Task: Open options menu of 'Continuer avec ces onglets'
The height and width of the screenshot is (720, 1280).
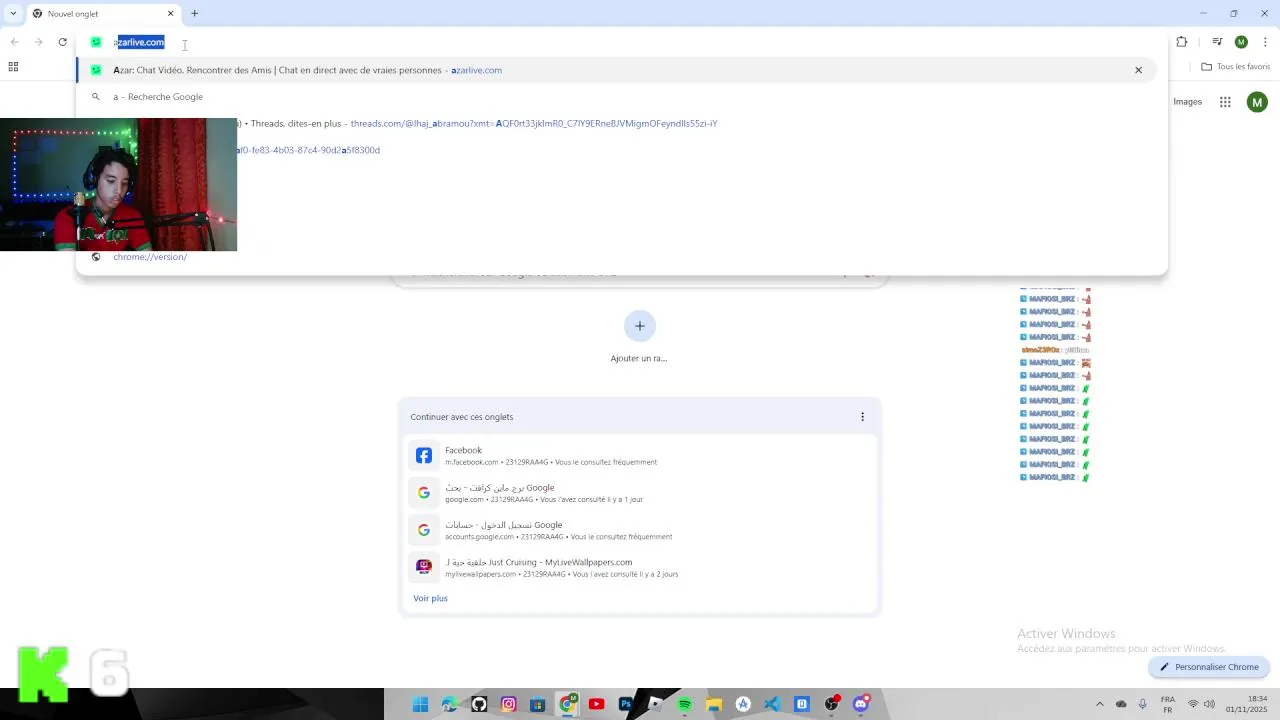Action: pos(862,417)
